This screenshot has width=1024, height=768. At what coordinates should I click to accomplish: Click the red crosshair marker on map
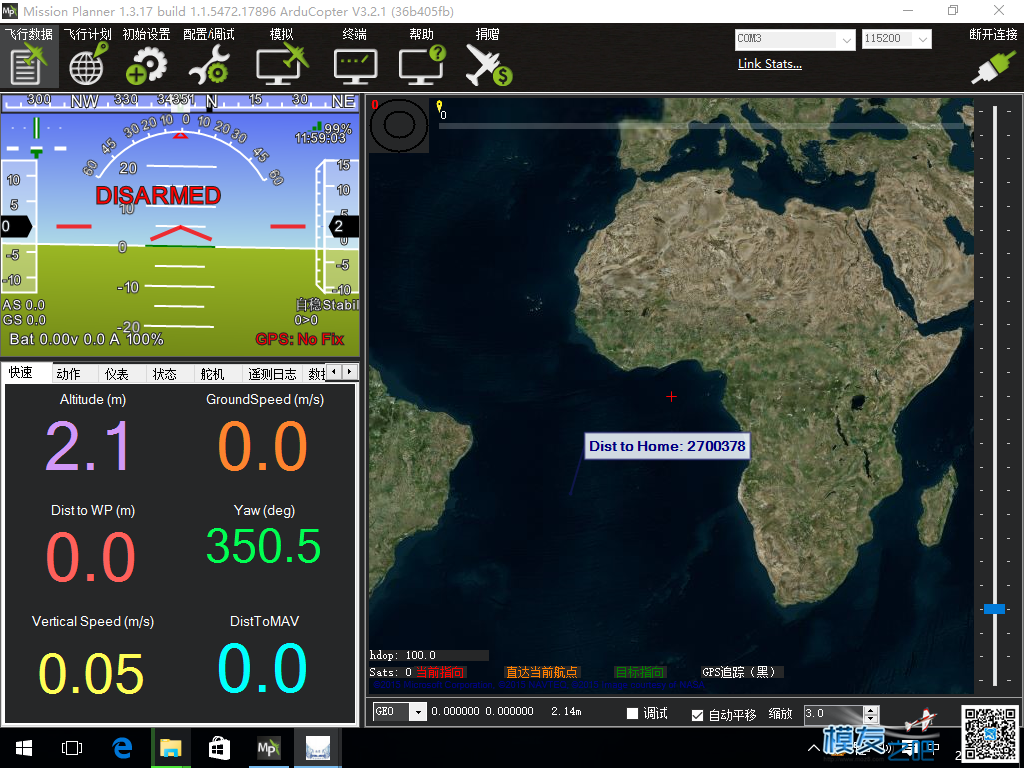click(x=671, y=396)
